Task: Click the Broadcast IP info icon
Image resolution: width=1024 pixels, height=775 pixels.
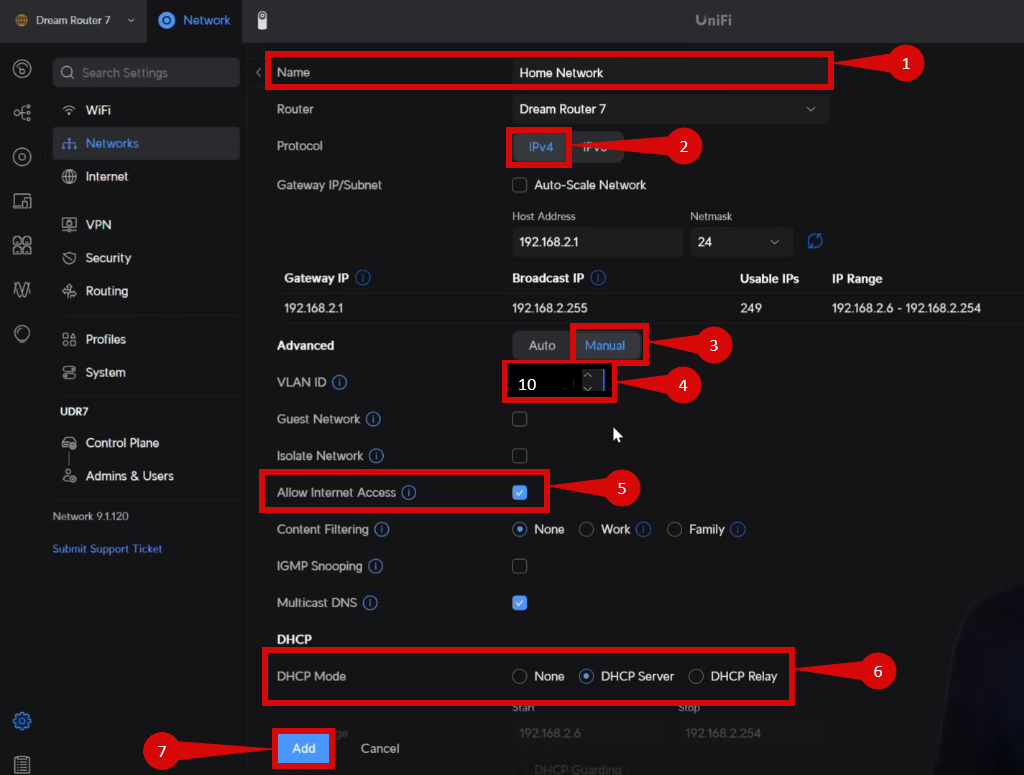Action: coord(598,278)
